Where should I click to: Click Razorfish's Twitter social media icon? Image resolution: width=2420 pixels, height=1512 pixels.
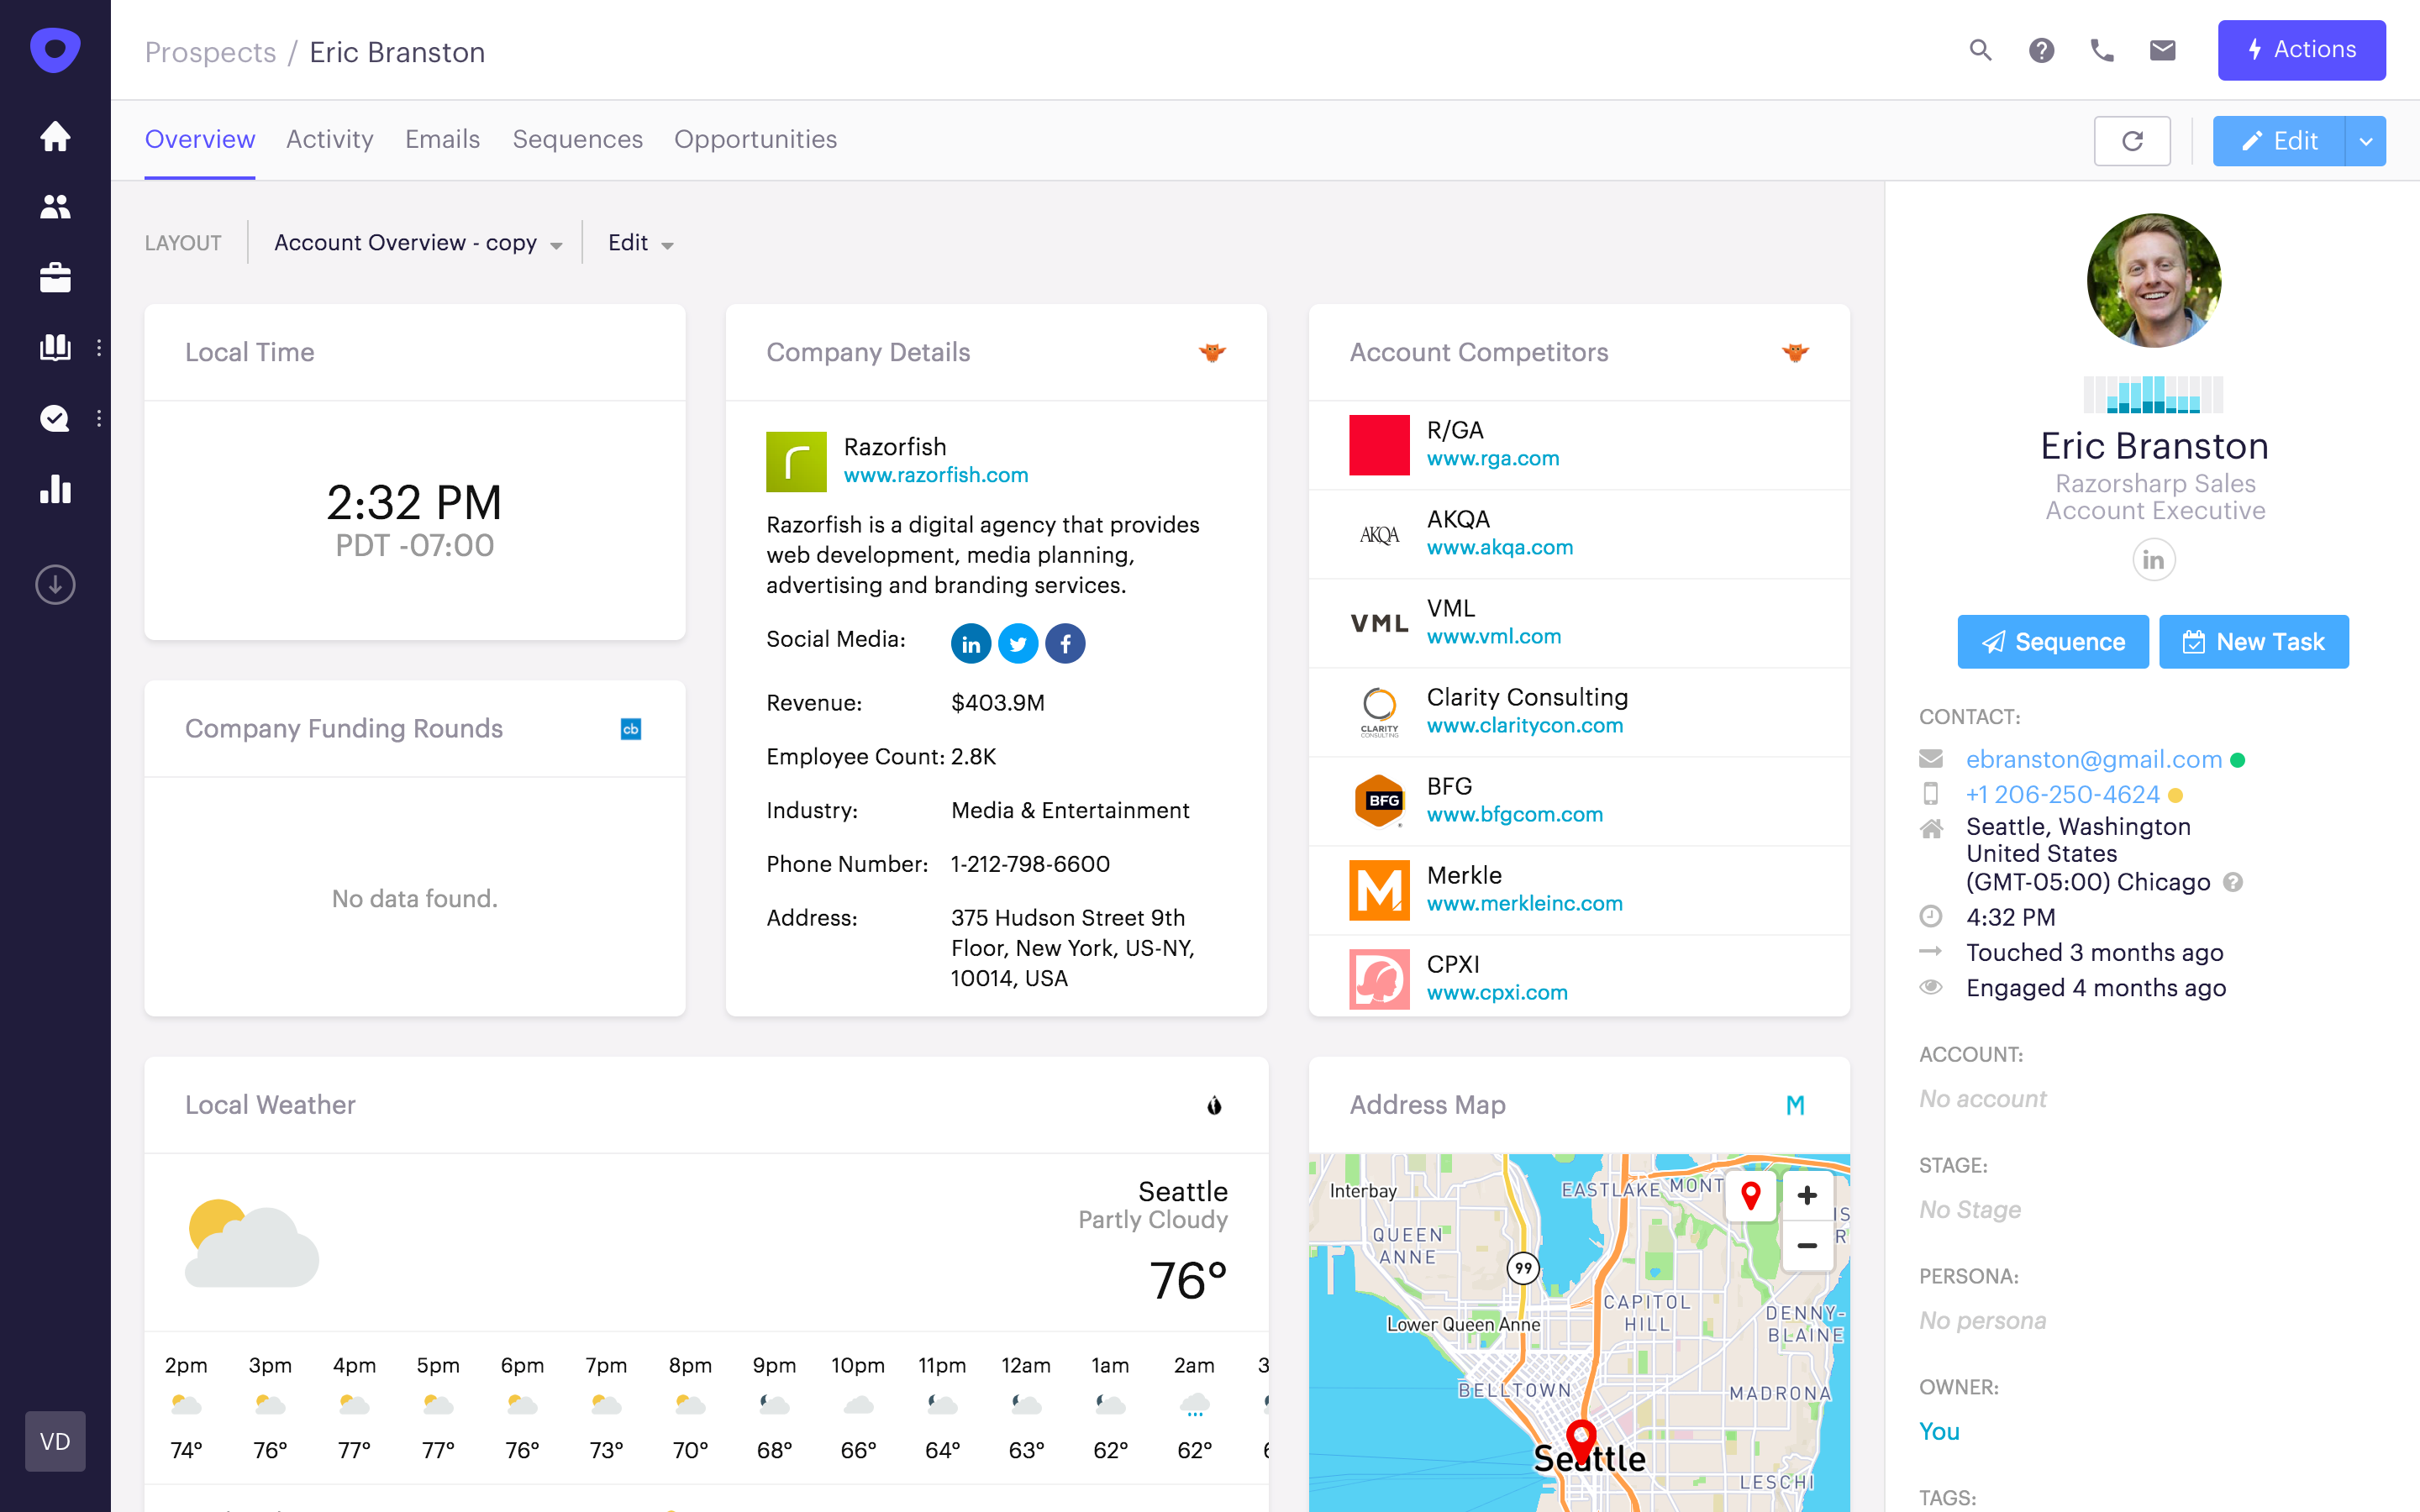(1018, 643)
